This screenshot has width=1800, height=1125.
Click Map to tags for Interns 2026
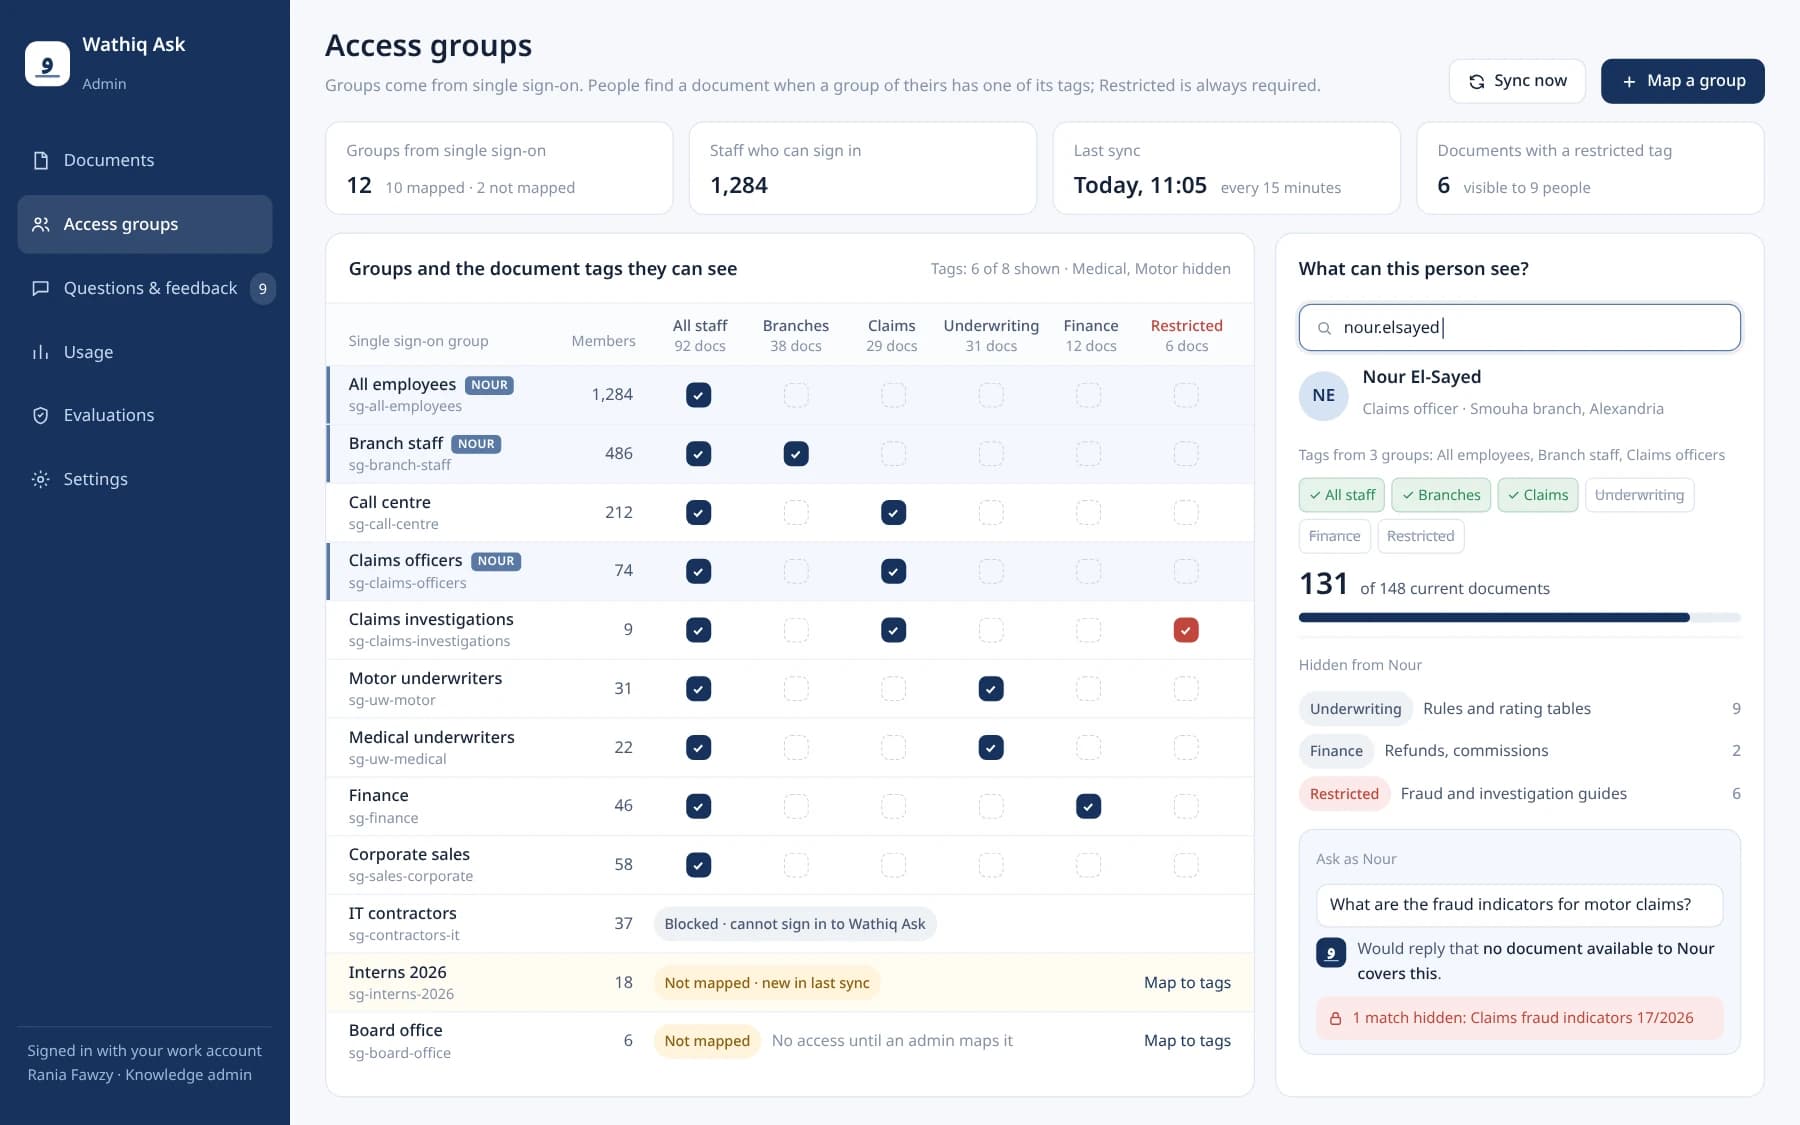(1187, 983)
